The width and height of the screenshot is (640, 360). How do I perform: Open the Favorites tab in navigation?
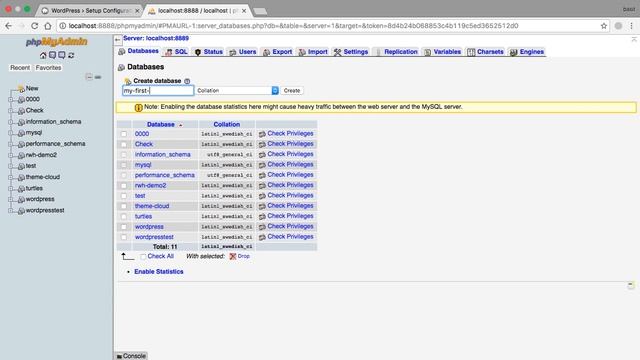pyautogui.click(x=48, y=68)
